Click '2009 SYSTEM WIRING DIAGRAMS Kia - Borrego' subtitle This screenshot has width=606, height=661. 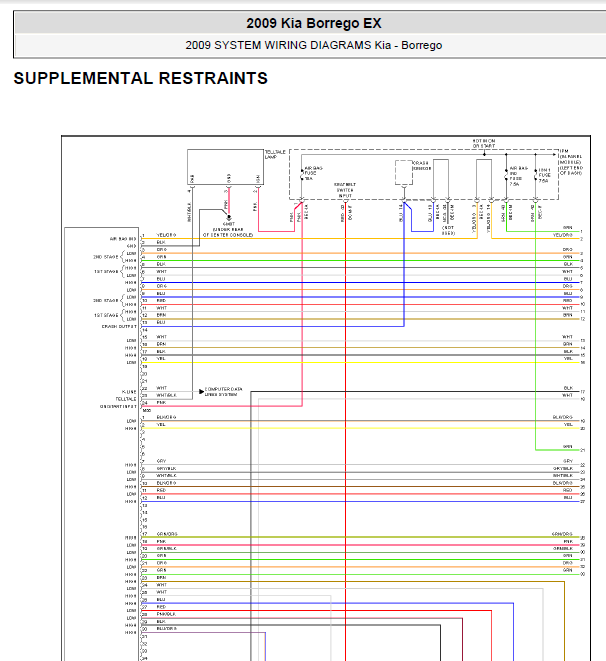coord(314,45)
